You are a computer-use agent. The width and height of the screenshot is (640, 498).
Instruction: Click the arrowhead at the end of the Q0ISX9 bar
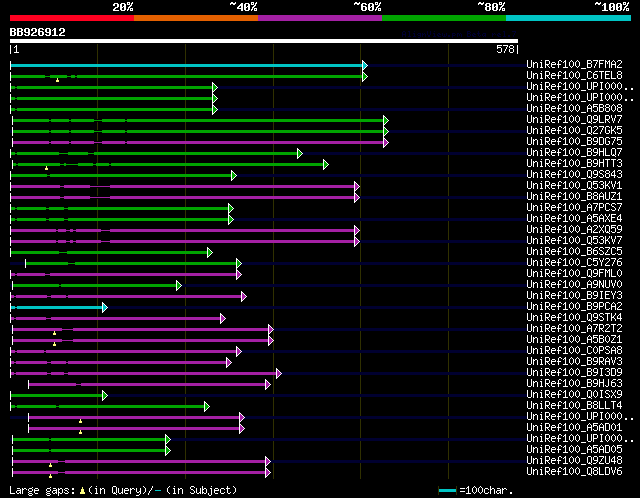click(x=105, y=396)
